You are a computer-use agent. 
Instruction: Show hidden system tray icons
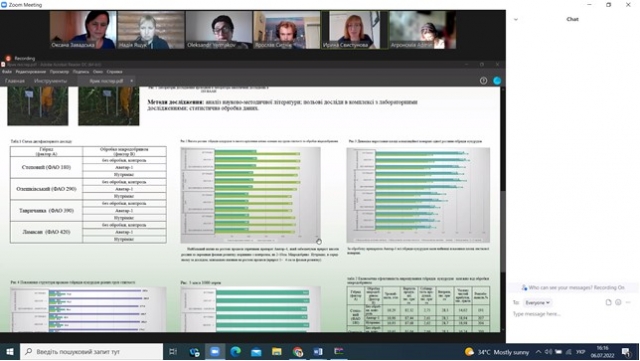539,352
